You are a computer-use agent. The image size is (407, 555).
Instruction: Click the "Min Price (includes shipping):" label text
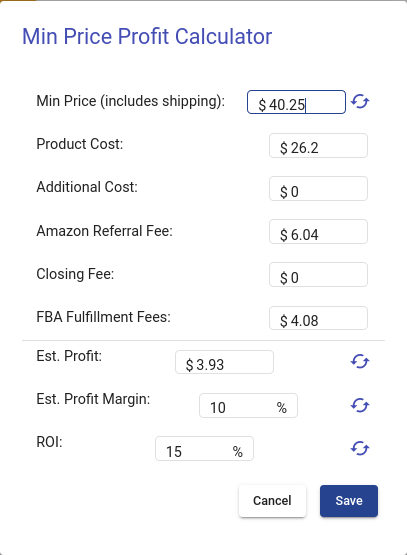click(131, 101)
